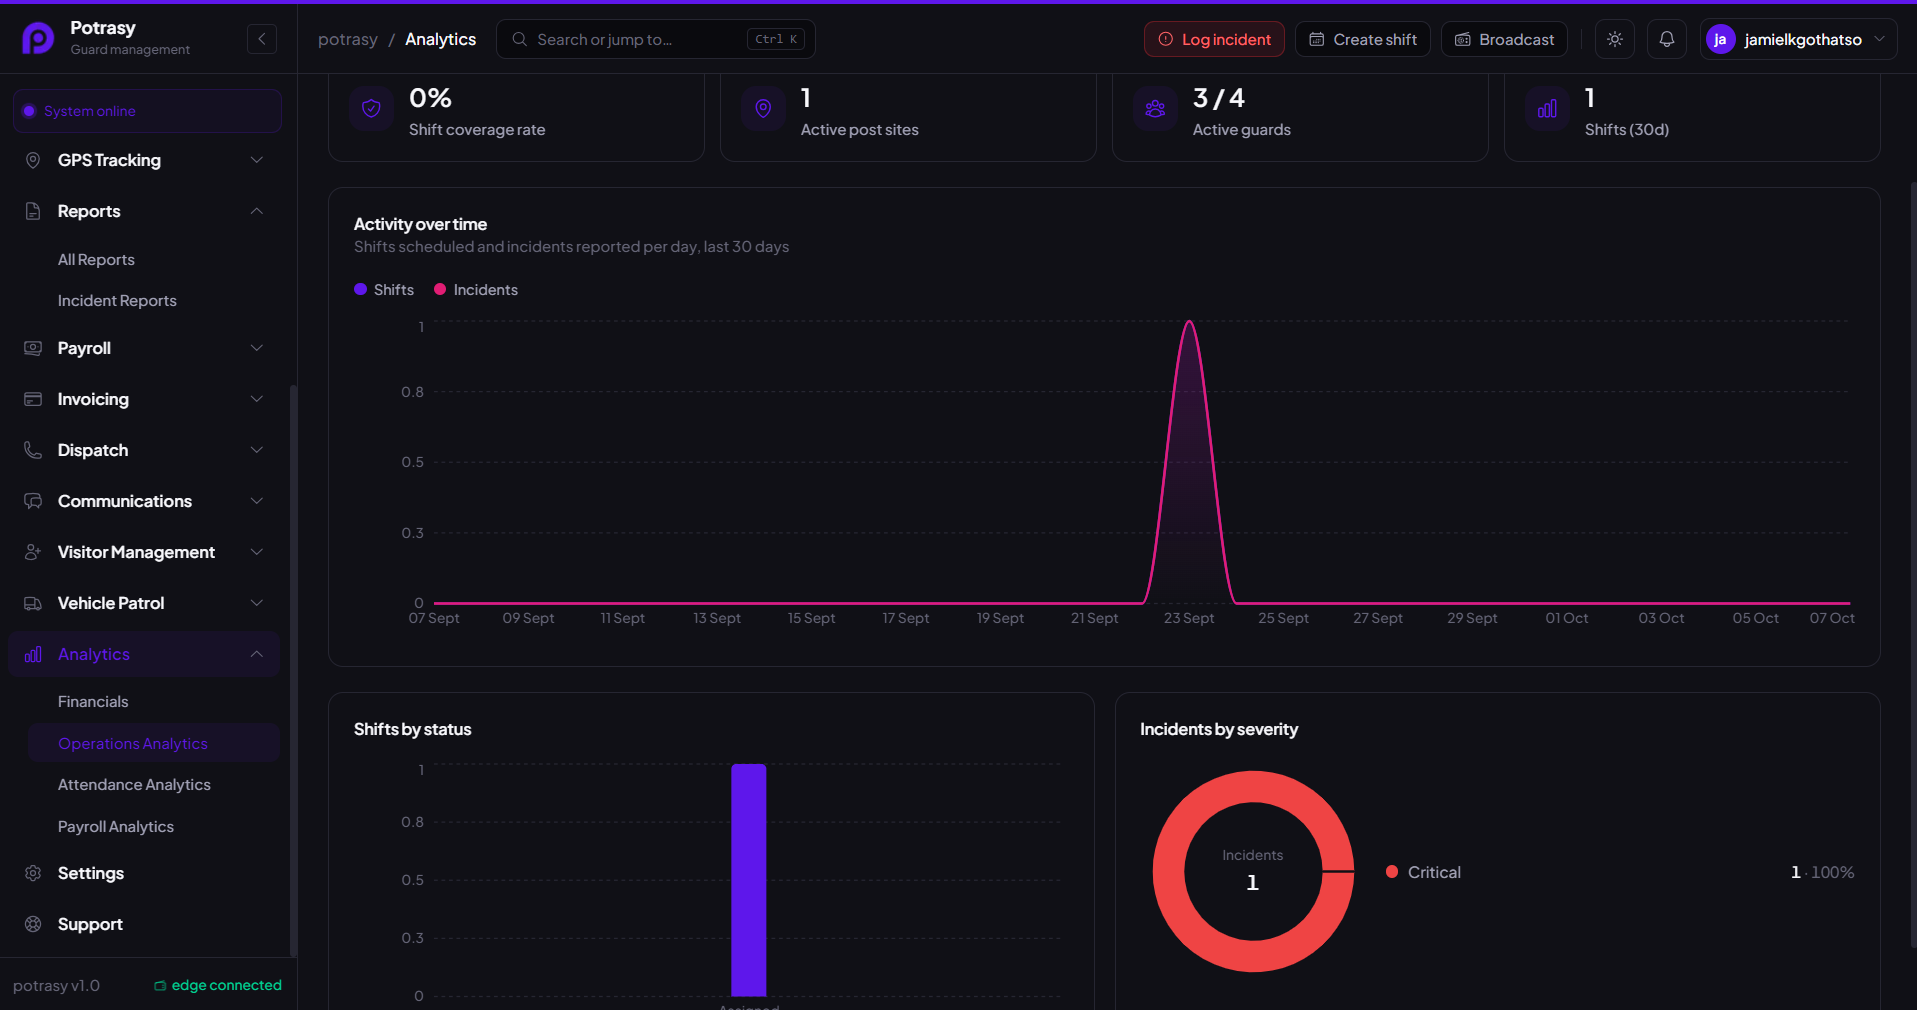Viewport: 1917px width, 1010px height.
Task: Click the sidebar scrollbar
Action: [x=293, y=670]
